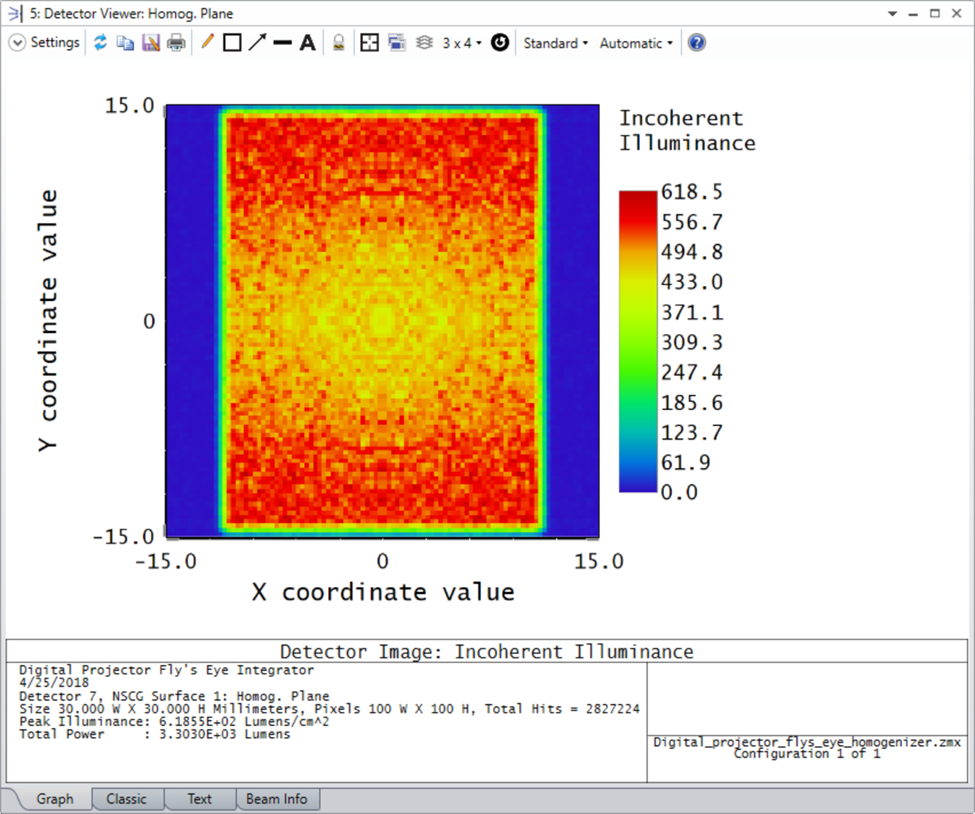Click the Settings button
The width and height of the screenshot is (975, 814).
click(x=55, y=42)
